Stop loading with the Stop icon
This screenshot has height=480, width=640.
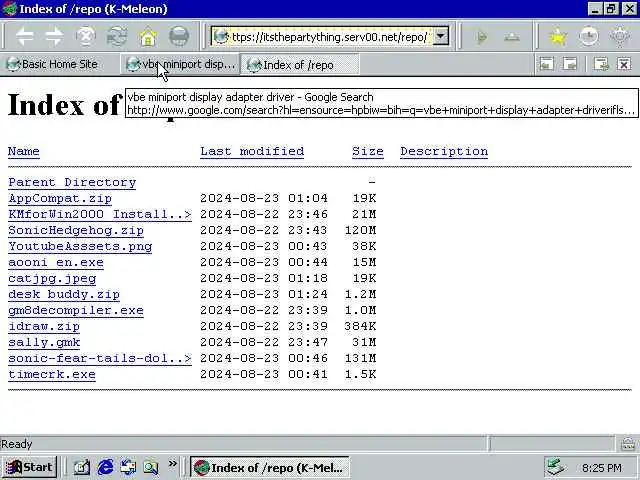(x=86, y=37)
